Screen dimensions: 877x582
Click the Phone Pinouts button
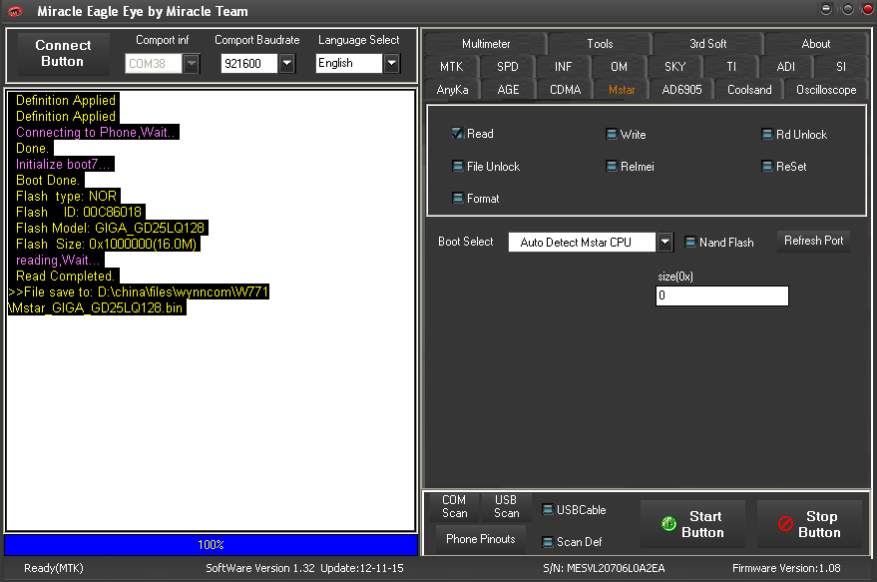pos(480,539)
